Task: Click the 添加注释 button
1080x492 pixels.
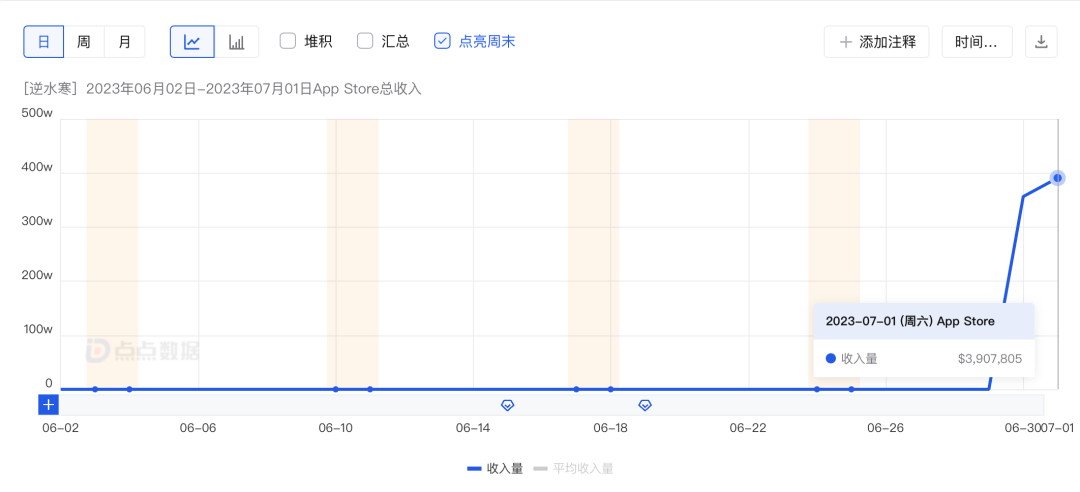Action: 876,42
